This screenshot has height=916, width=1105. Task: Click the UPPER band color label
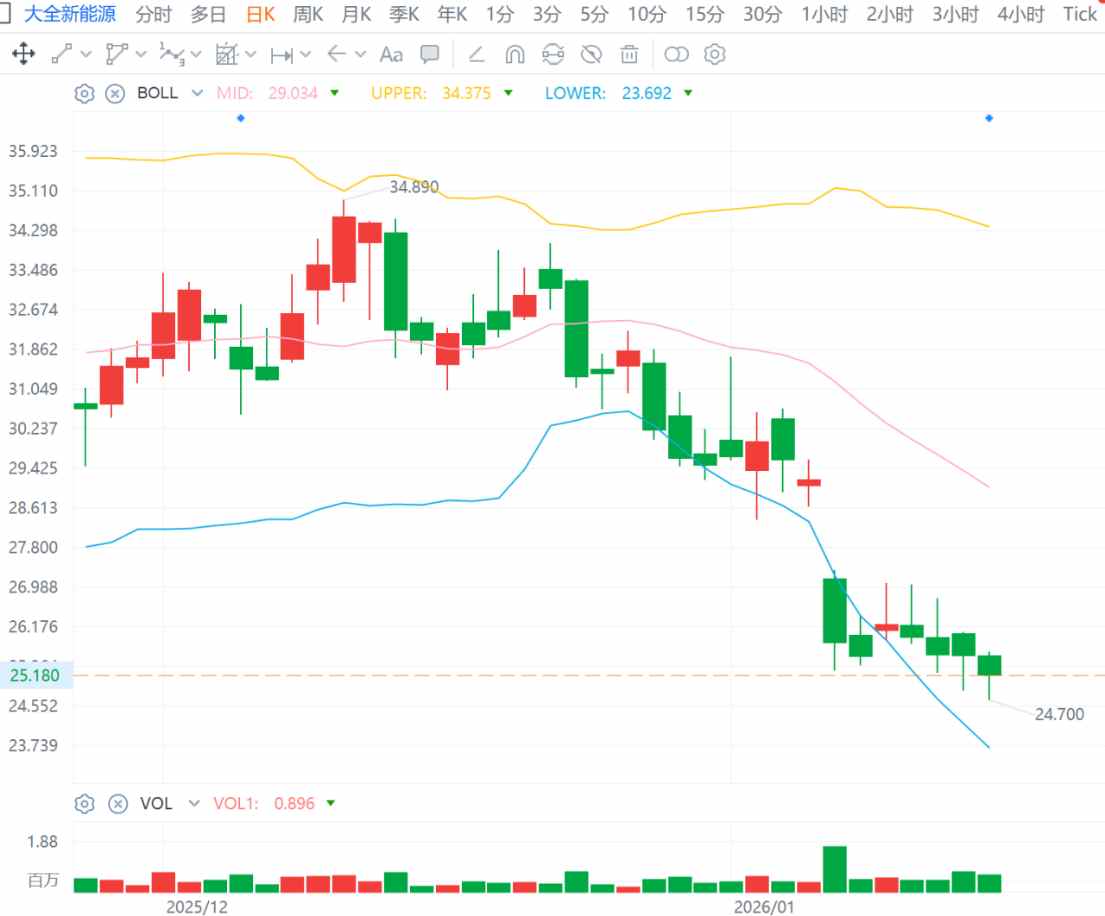point(398,93)
